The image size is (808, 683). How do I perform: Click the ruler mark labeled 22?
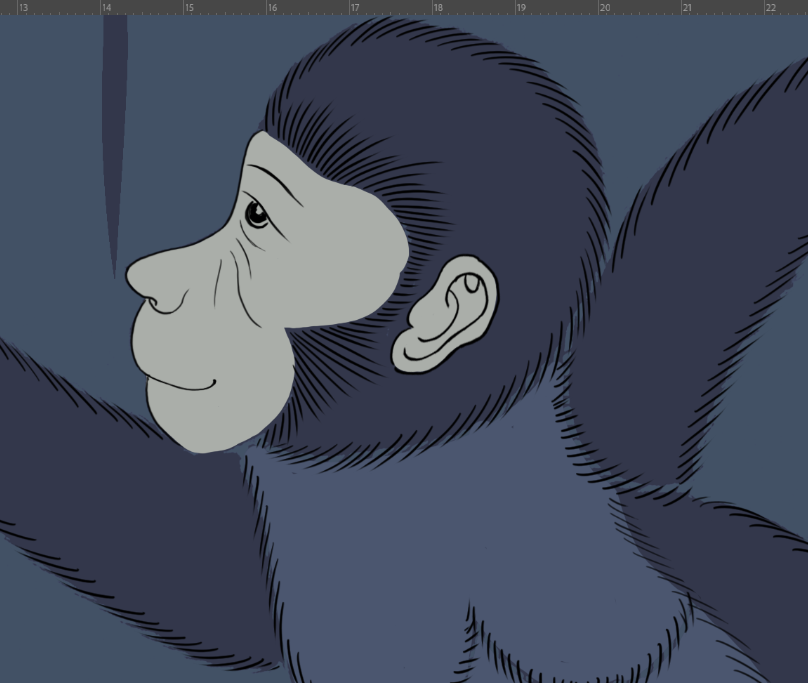770,7
